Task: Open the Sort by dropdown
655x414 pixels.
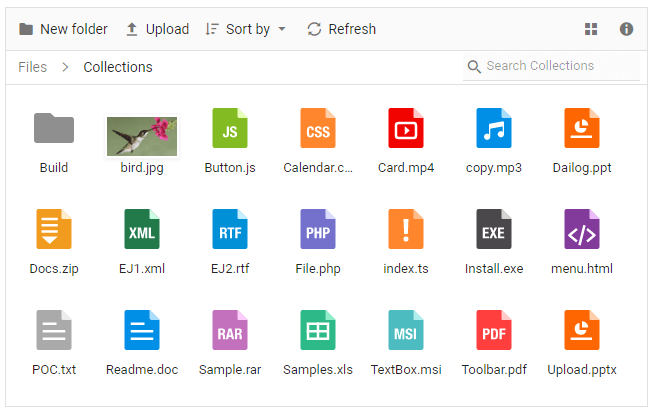Action: tap(246, 29)
